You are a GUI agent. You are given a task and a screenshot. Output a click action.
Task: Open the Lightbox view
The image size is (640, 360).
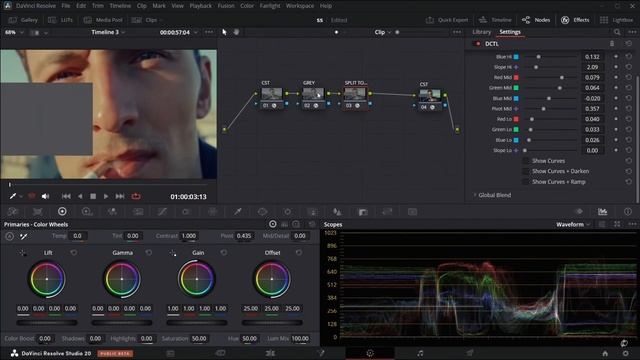point(616,20)
